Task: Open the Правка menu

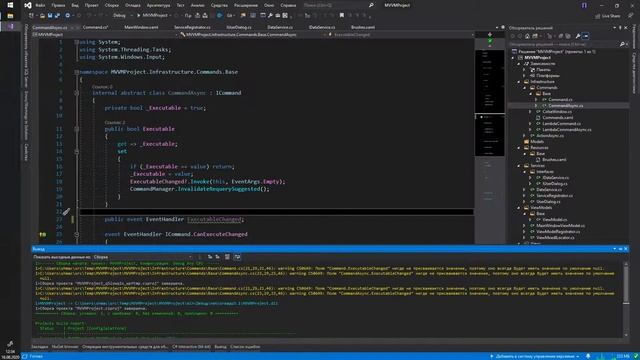Action: [x=58, y=5]
